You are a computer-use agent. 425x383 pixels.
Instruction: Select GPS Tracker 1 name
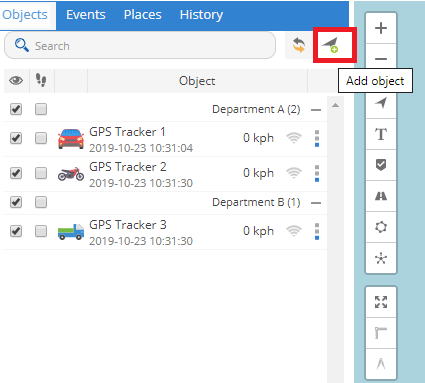[x=127, y=132]
